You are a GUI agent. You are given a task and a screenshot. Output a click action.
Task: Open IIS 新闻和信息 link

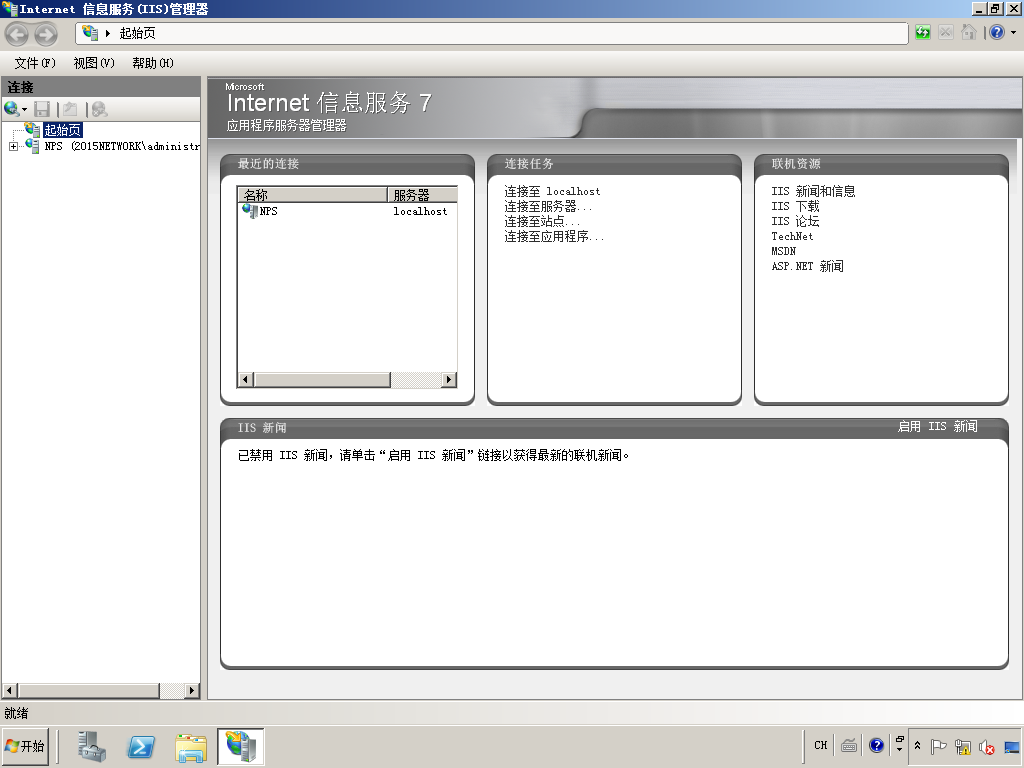coord(813,191)
